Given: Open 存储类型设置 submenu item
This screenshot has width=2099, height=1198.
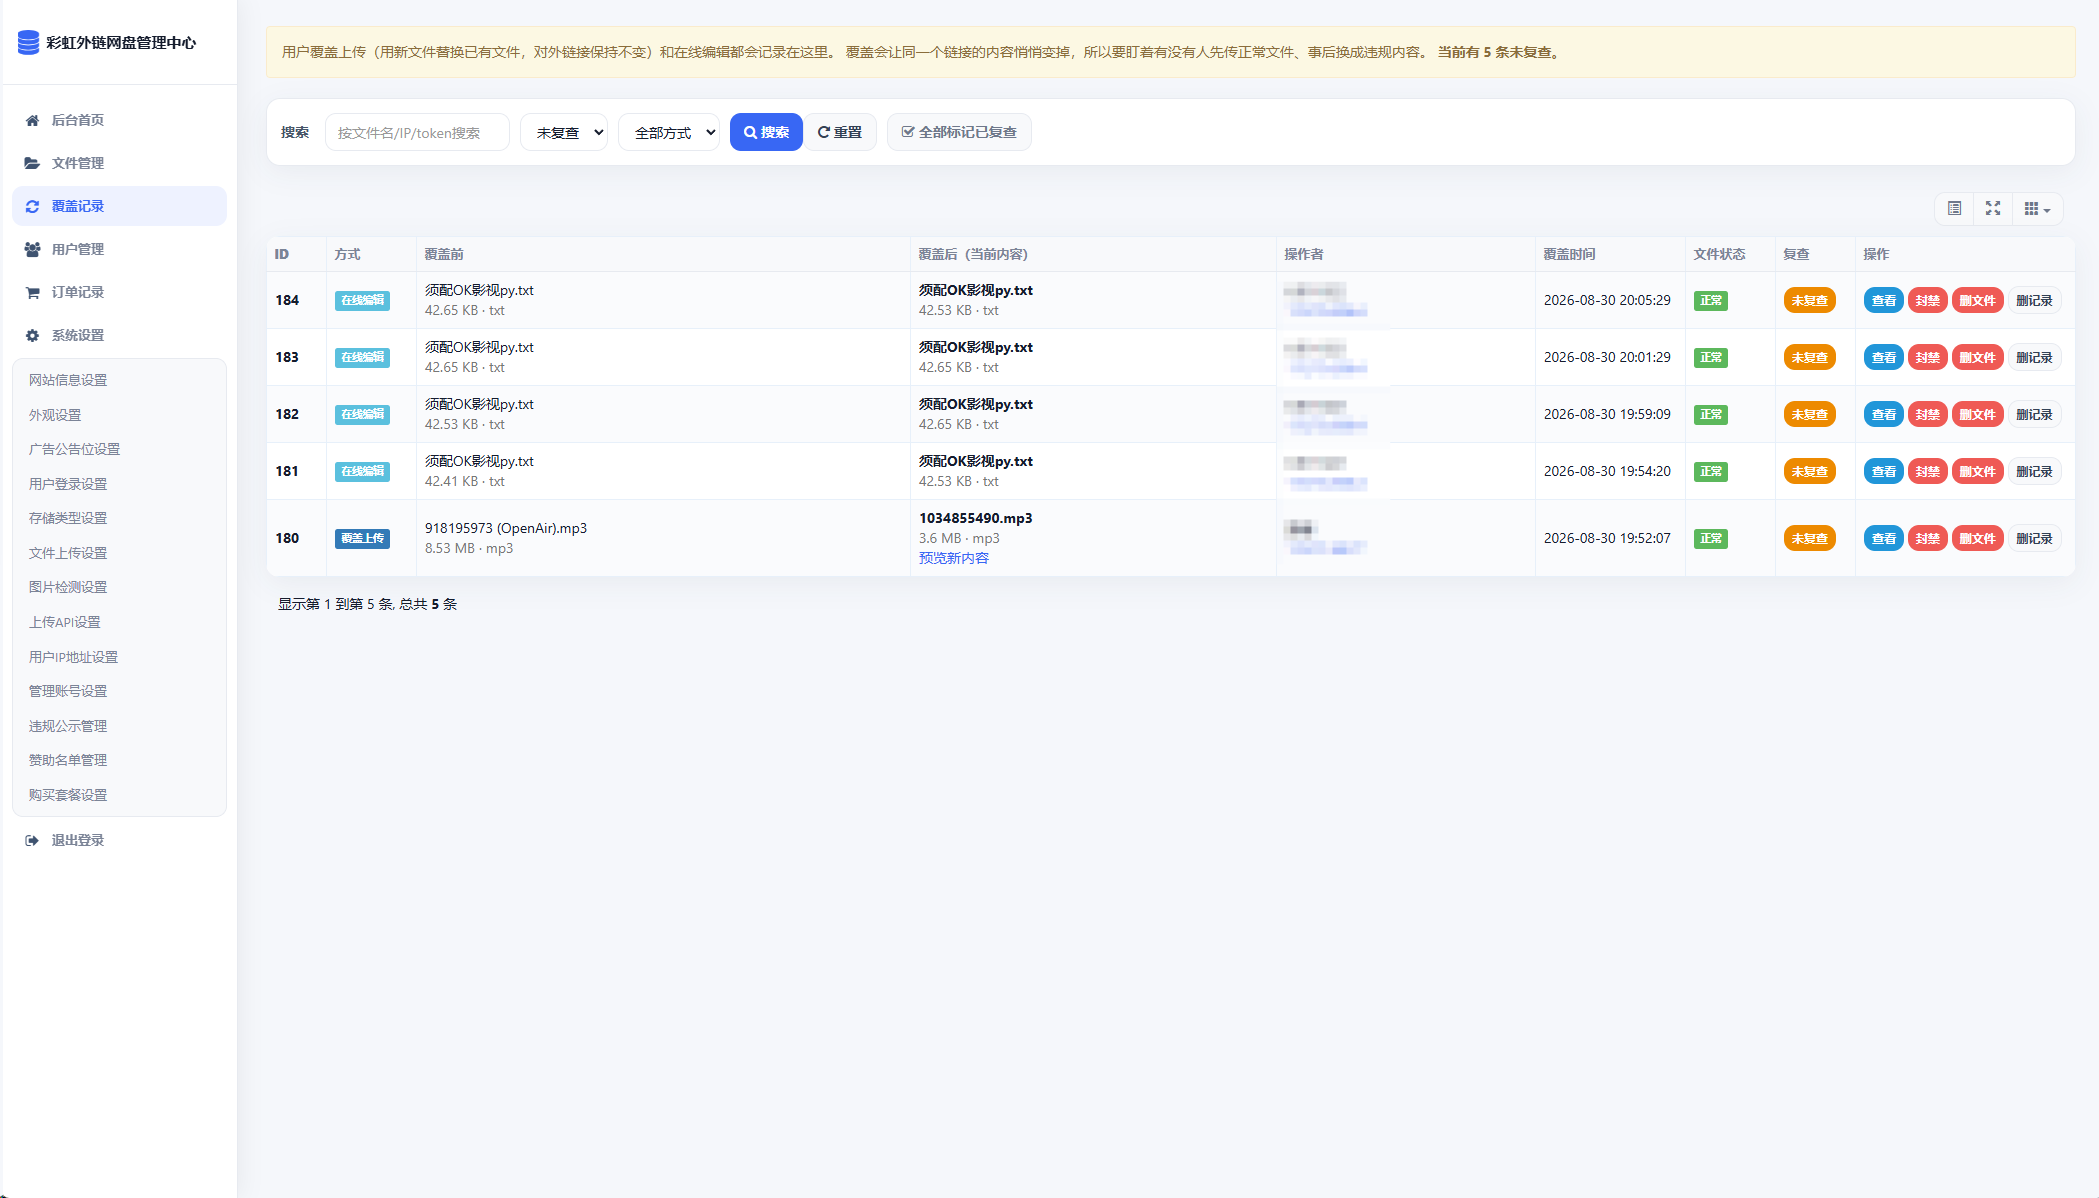Looking at the screenshot, I should point(68,518).
